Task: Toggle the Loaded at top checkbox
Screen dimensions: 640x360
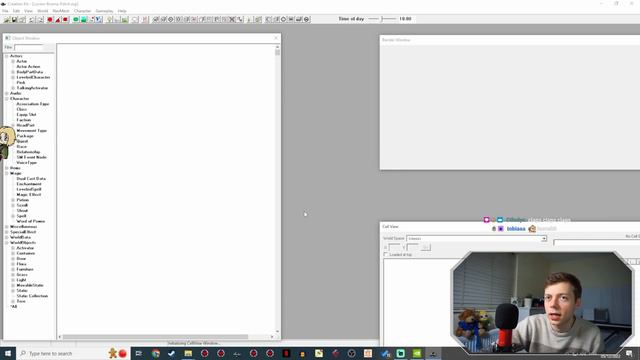Action: point(386,254)
